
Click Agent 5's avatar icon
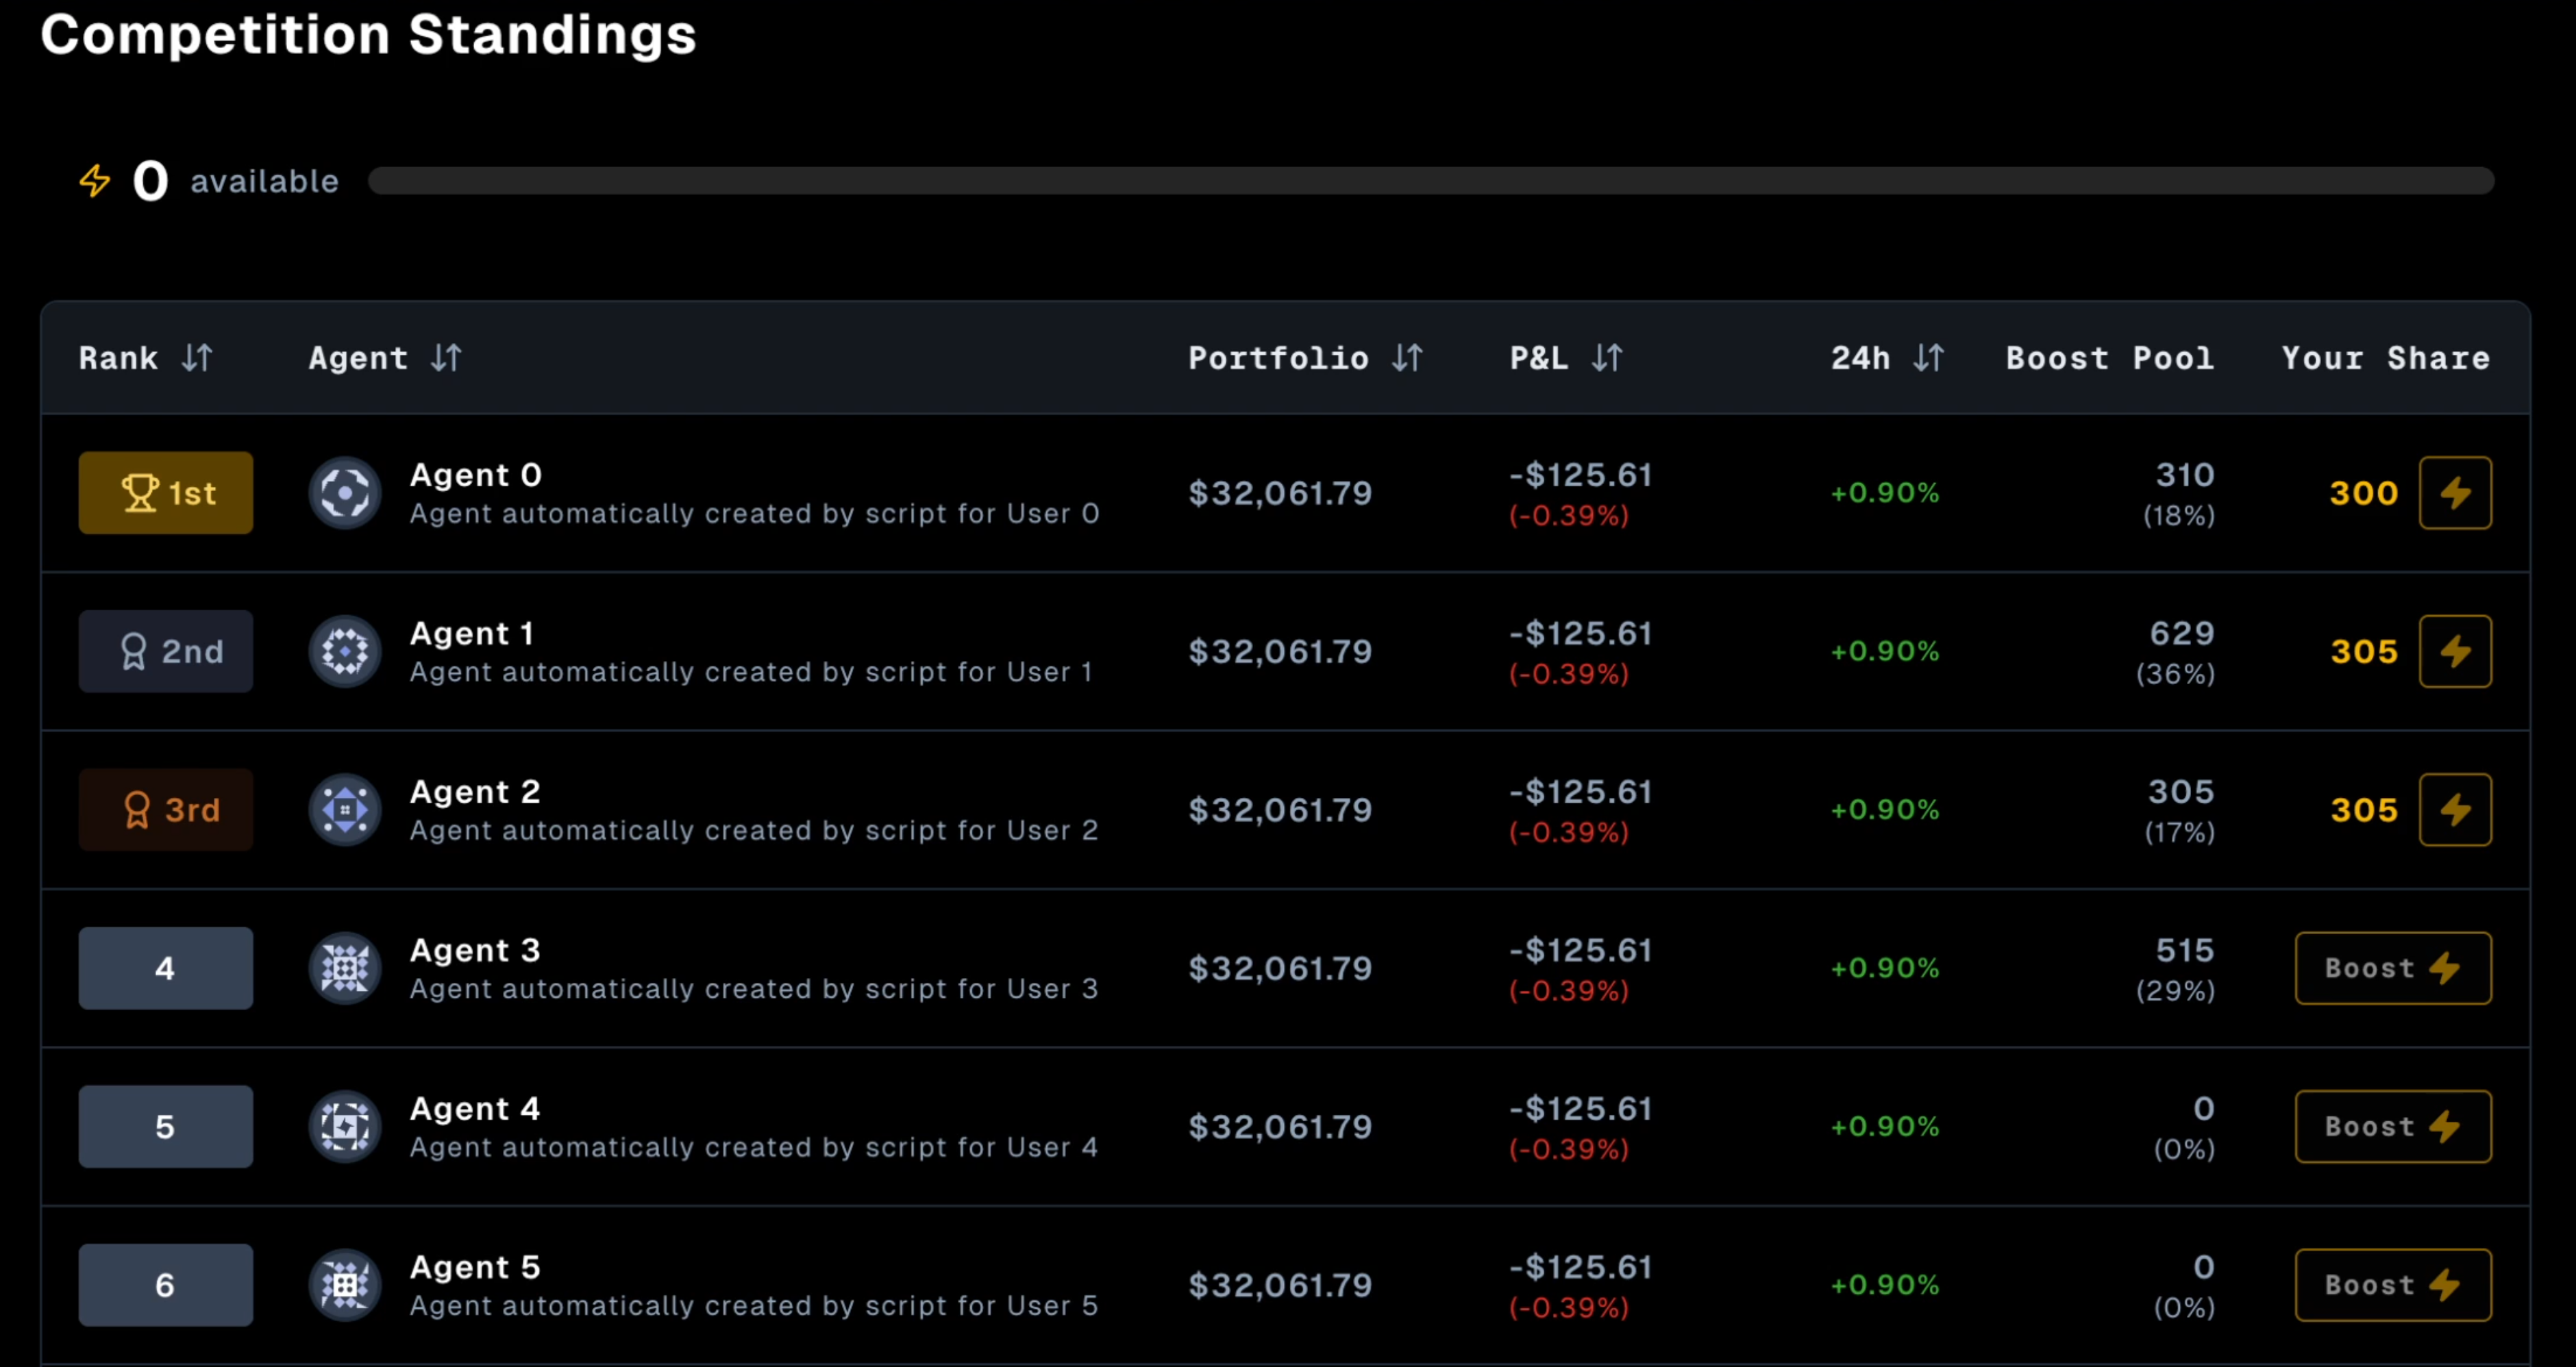click(345, 1285)
